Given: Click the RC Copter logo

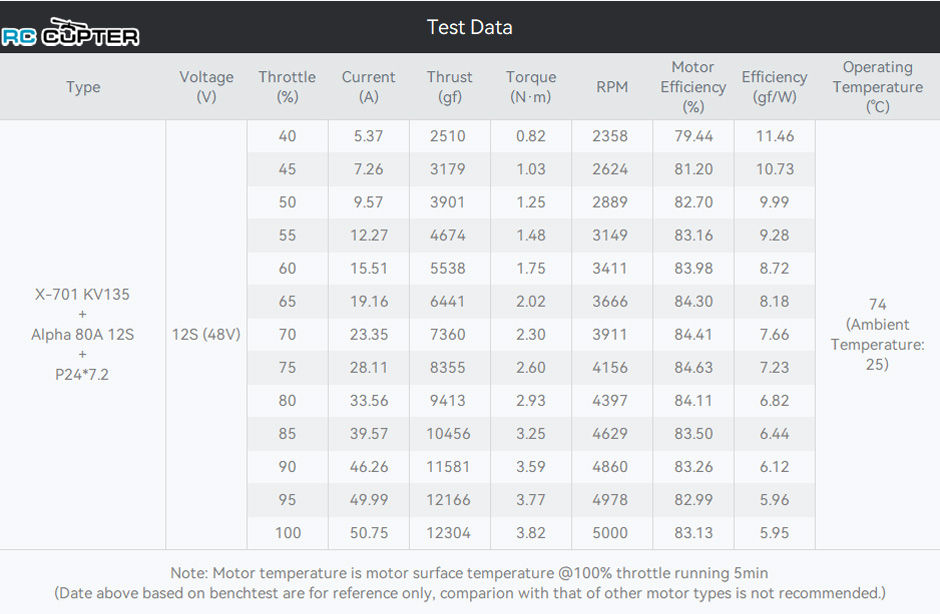Looking at the screenshot, I should (70, 32).
